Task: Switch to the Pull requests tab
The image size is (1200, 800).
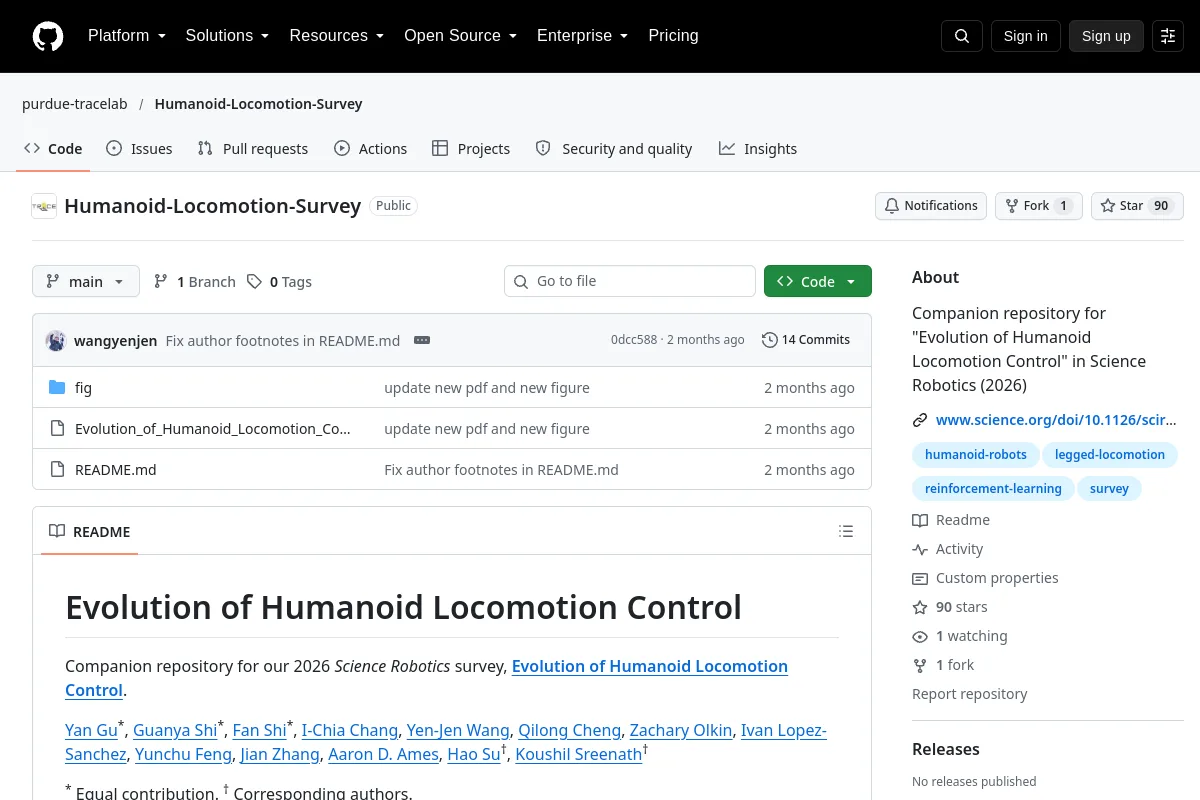Action: 253,149
